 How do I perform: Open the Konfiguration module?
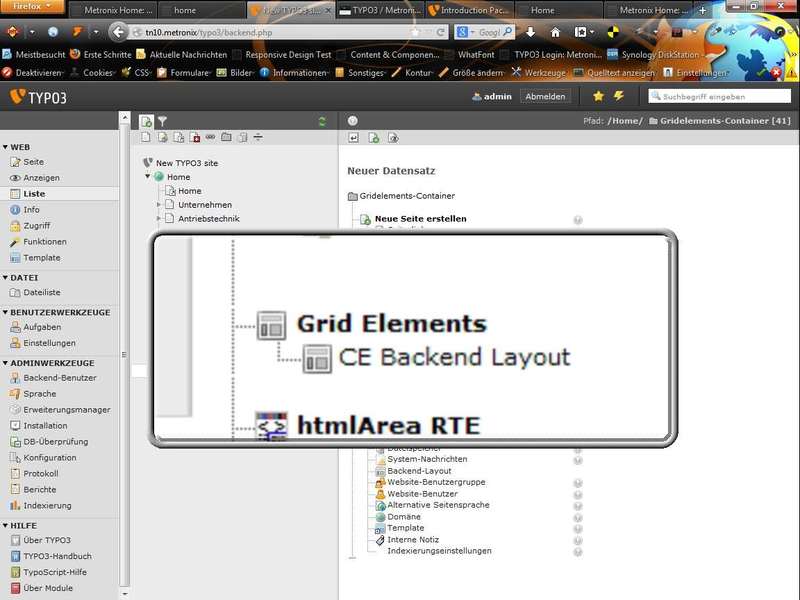[x=43, y=458]
